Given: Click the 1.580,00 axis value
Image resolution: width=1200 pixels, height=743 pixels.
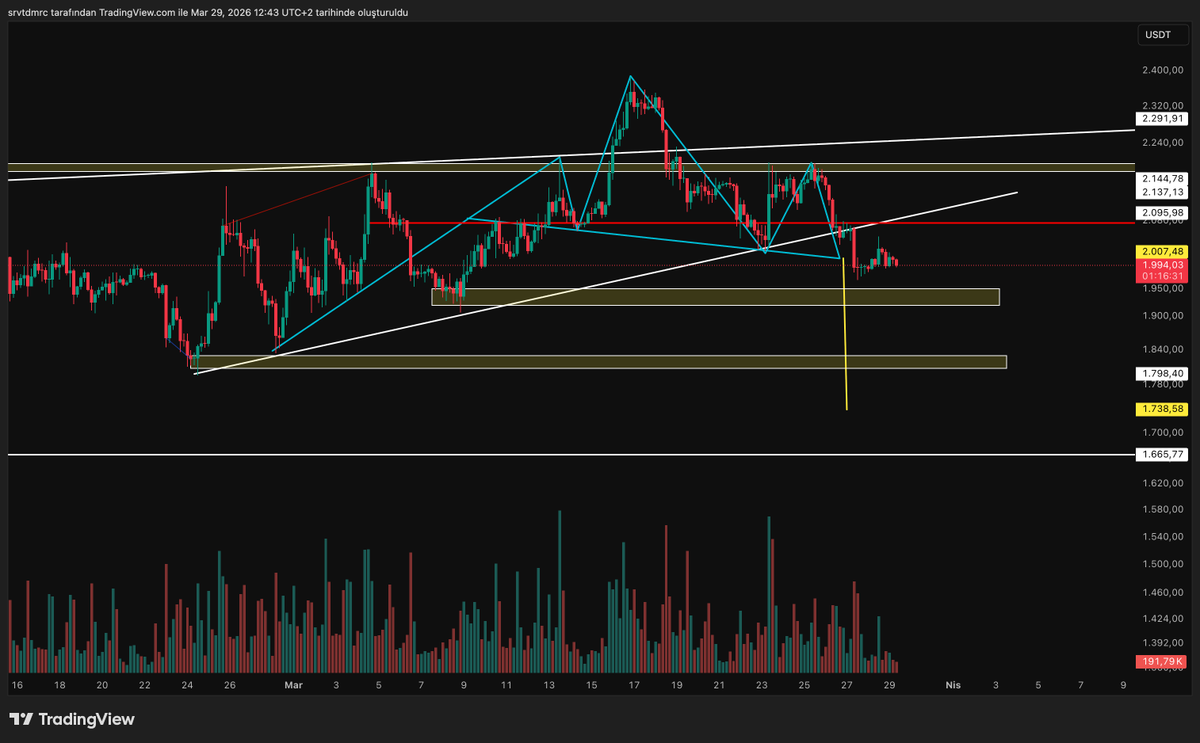Looking at the screenshot, I should (1163, 509).
